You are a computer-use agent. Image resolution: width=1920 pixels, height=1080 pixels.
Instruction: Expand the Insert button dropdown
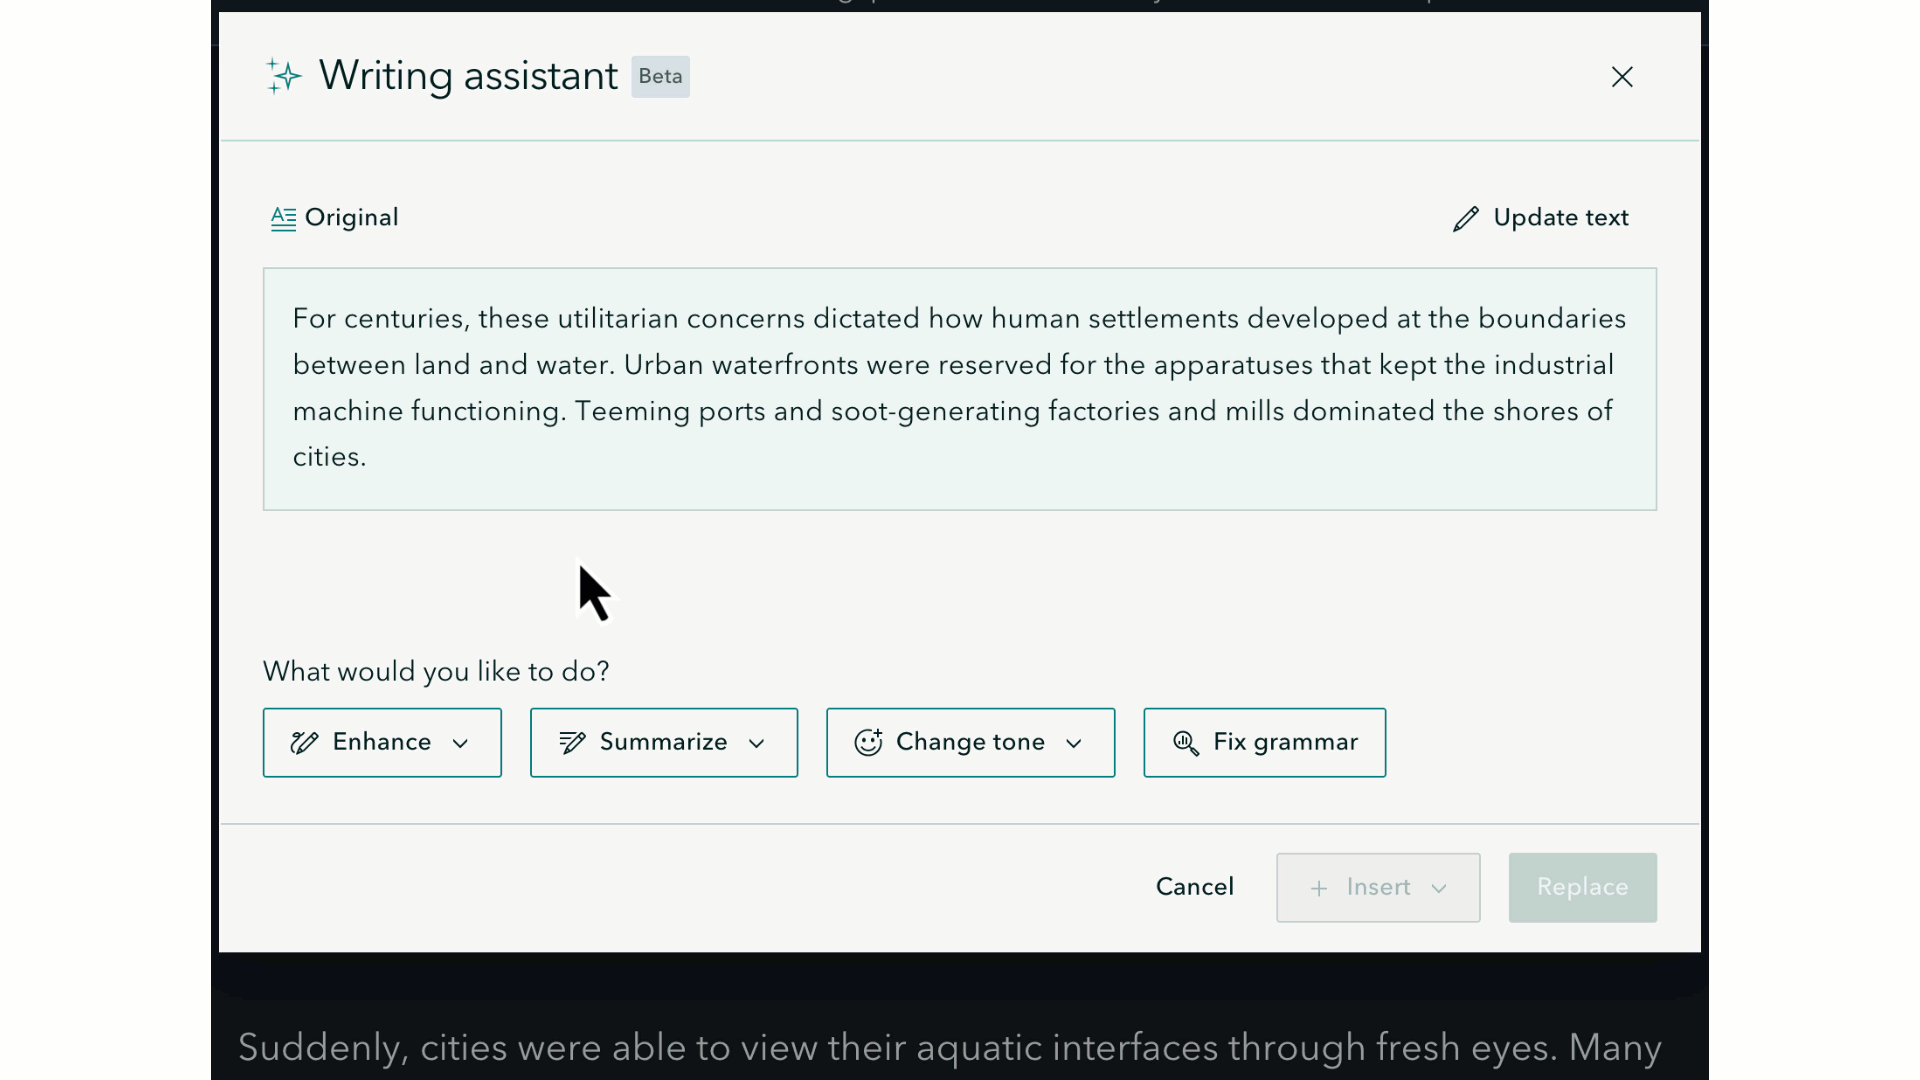tap(1440, 888)
